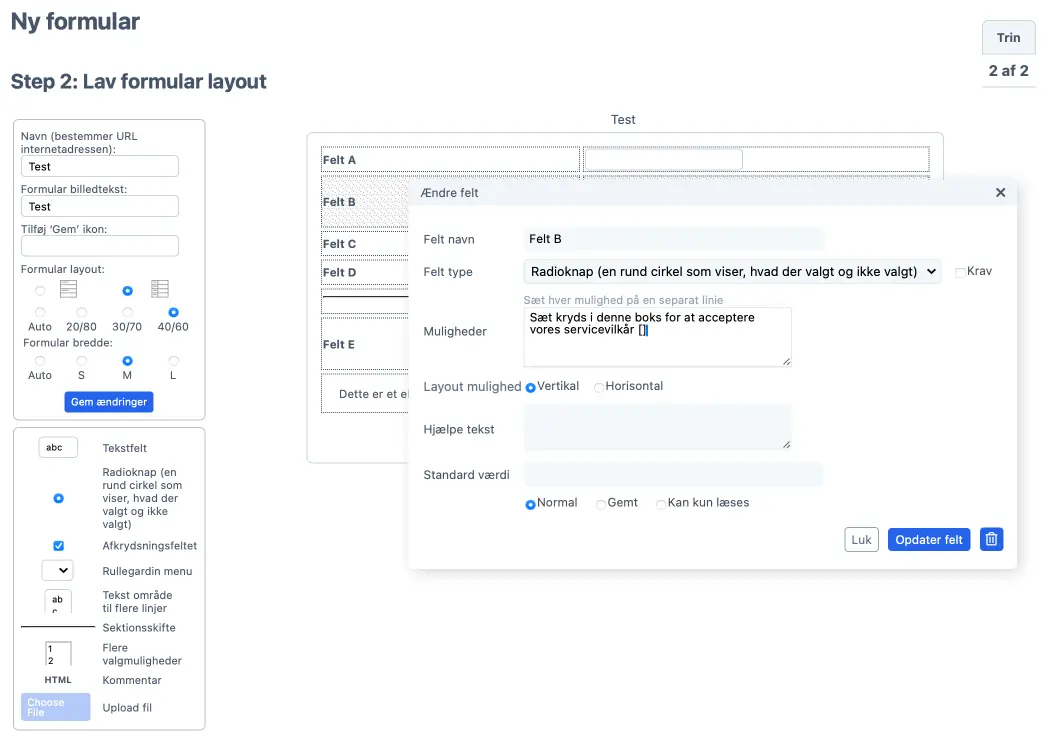
Task: Click the Luk button
Action: [861, 539]
